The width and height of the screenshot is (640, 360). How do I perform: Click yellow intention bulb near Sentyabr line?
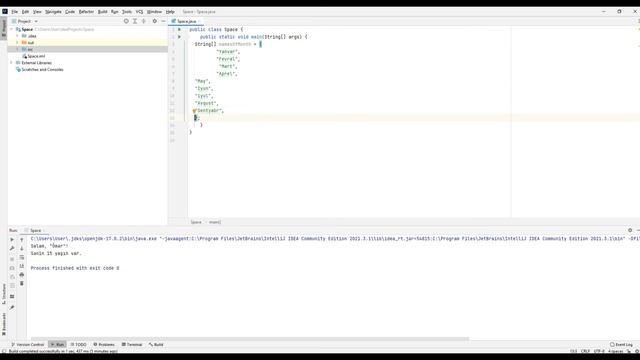[x=195, y=111]
